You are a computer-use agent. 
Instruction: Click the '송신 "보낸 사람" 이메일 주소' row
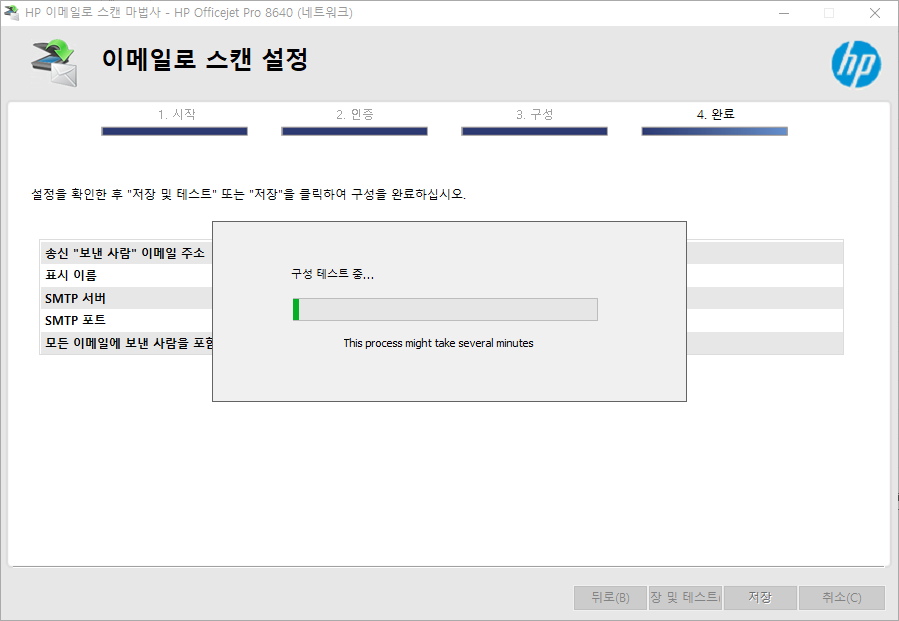(x=441, y=253)
